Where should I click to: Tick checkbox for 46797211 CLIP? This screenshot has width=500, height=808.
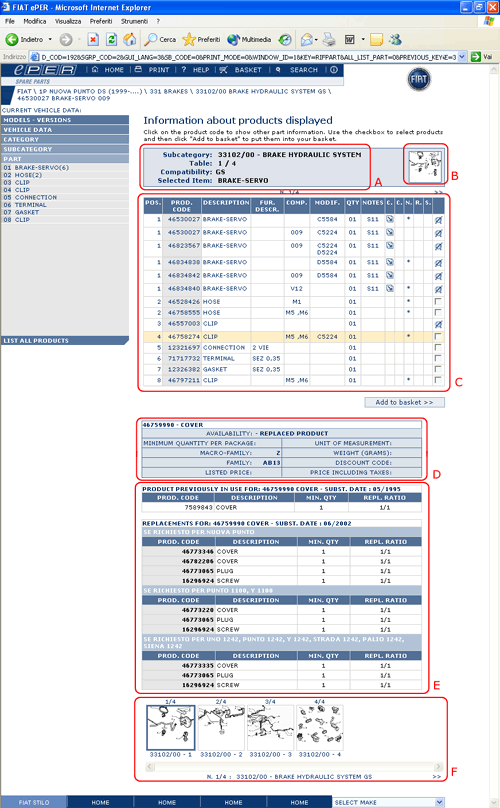438,380
